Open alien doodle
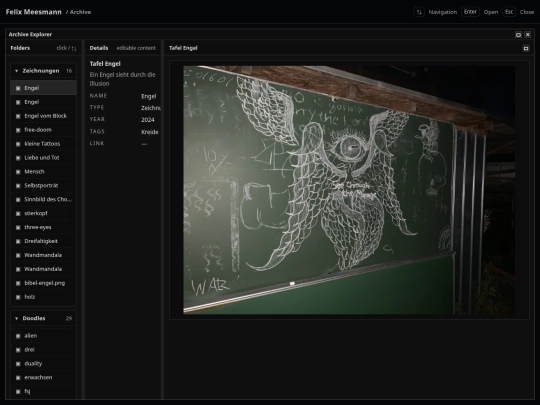Viewport: 540px width, 405px height. click(43, 336)
